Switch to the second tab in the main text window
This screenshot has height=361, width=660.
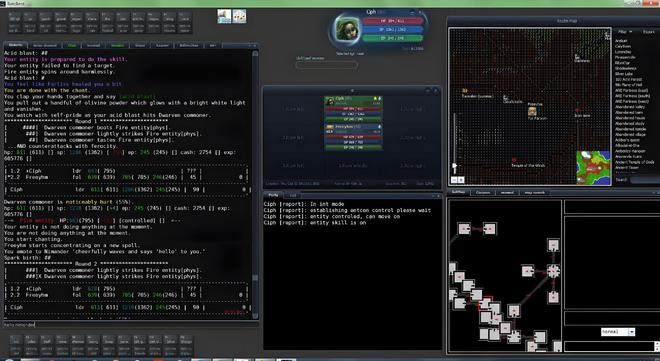pyautogui.click(x=45, y=45)
